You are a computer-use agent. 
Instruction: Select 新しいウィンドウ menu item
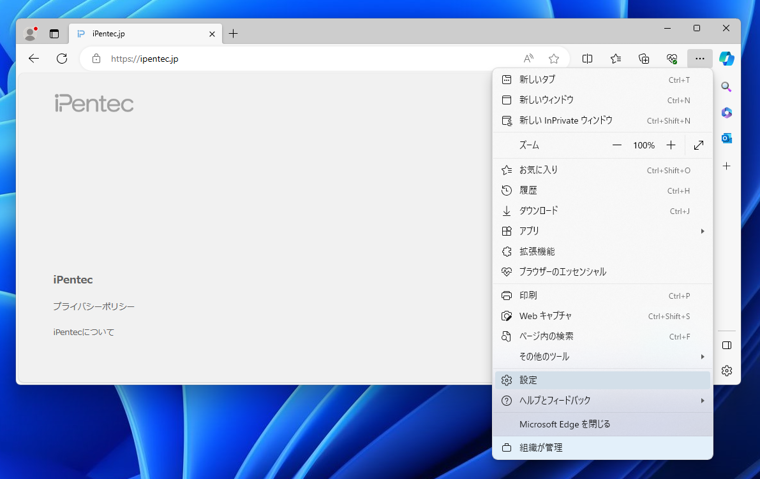[x=602, y=100]
